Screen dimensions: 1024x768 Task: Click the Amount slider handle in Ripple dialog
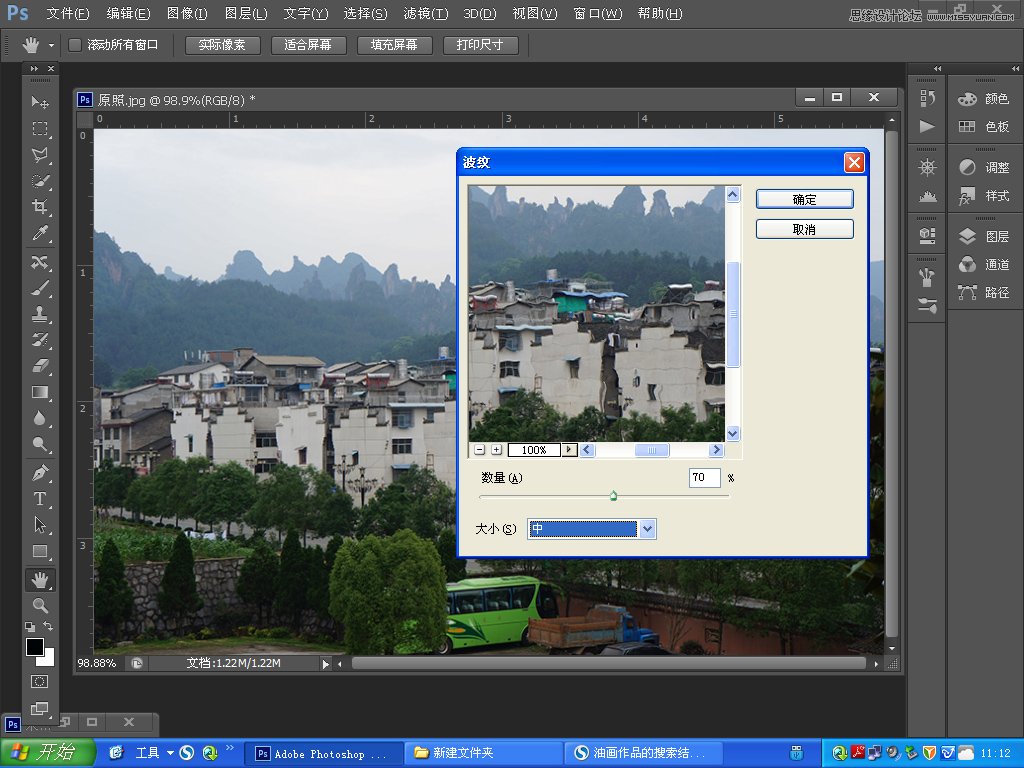[x=613, y=496]
